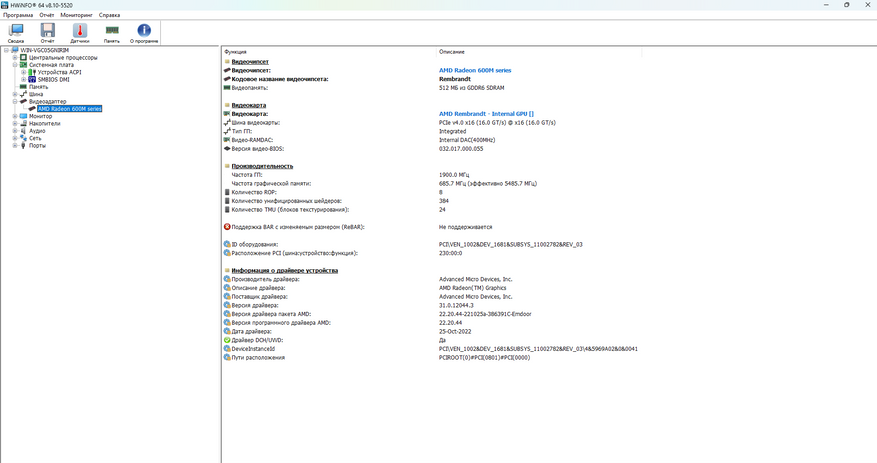Open the Справка menu
Screen dimensions: 877x463
point(109,15)
